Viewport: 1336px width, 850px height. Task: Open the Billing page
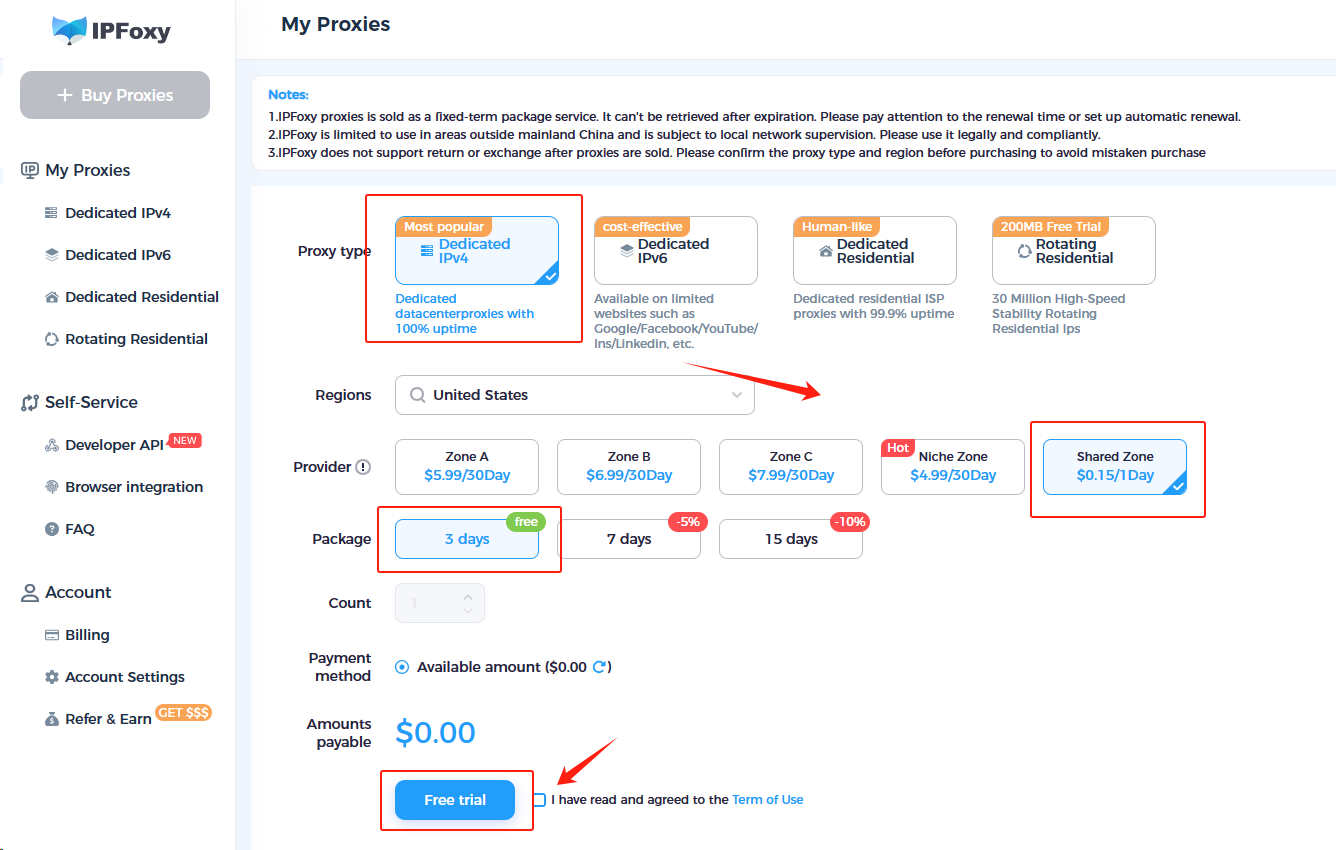pyautogui.click(x=86, y=634)
